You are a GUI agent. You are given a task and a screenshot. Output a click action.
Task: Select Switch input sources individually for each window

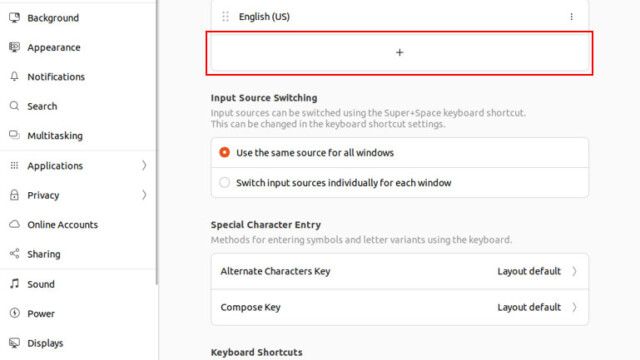pyautogui.click(x=224, y=182)
